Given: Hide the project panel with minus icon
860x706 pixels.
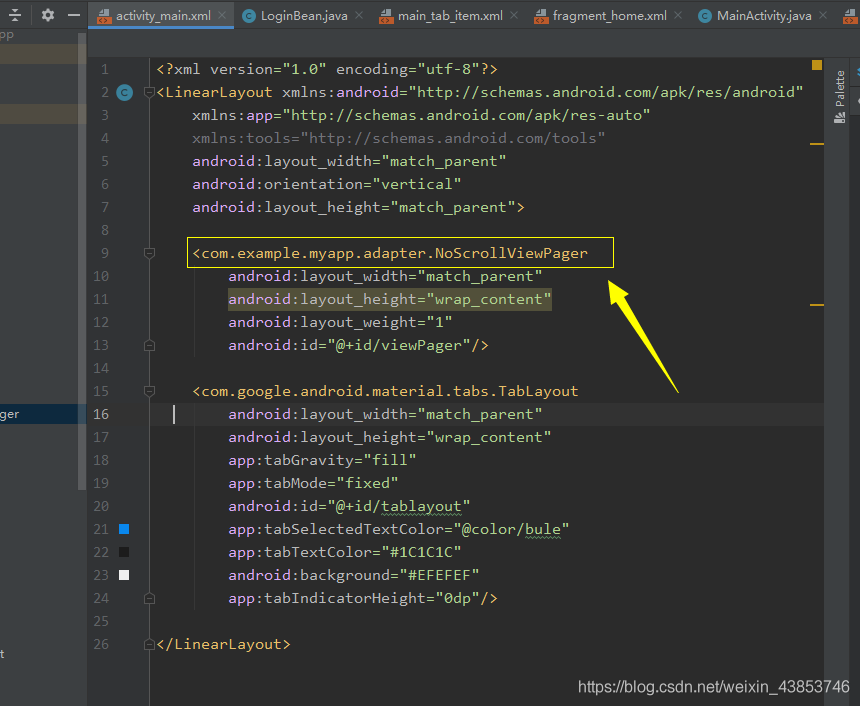Looking at the screenshot, I should [74, 15].
